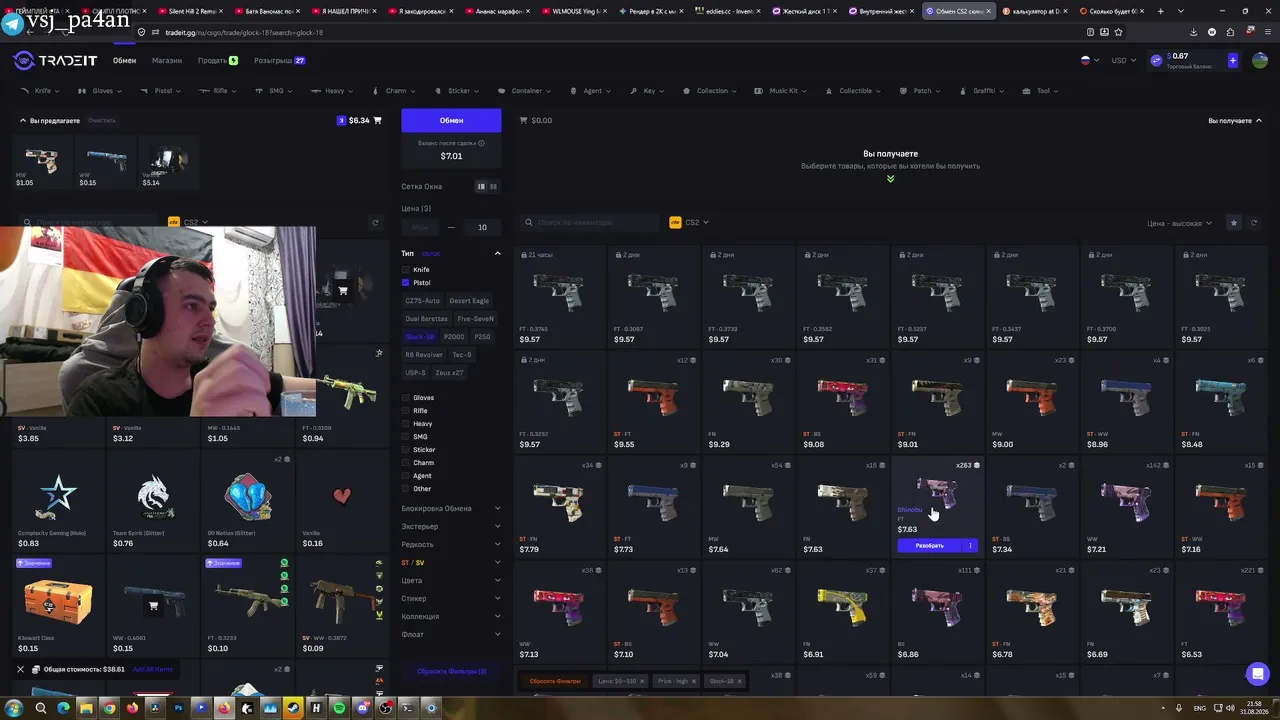Click the blue Обмен trade button
Viewport: 1280px width, 720px height.
(x=451, y=120)
